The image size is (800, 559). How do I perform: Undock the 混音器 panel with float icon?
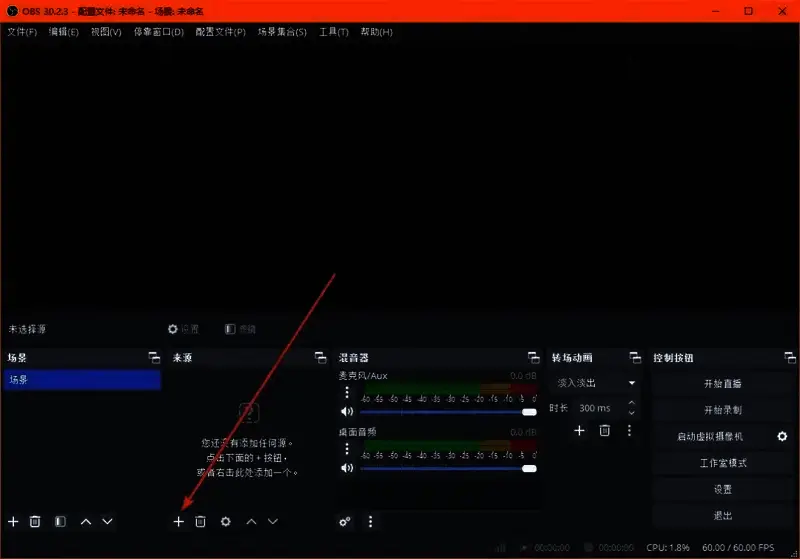coord(534,358)
